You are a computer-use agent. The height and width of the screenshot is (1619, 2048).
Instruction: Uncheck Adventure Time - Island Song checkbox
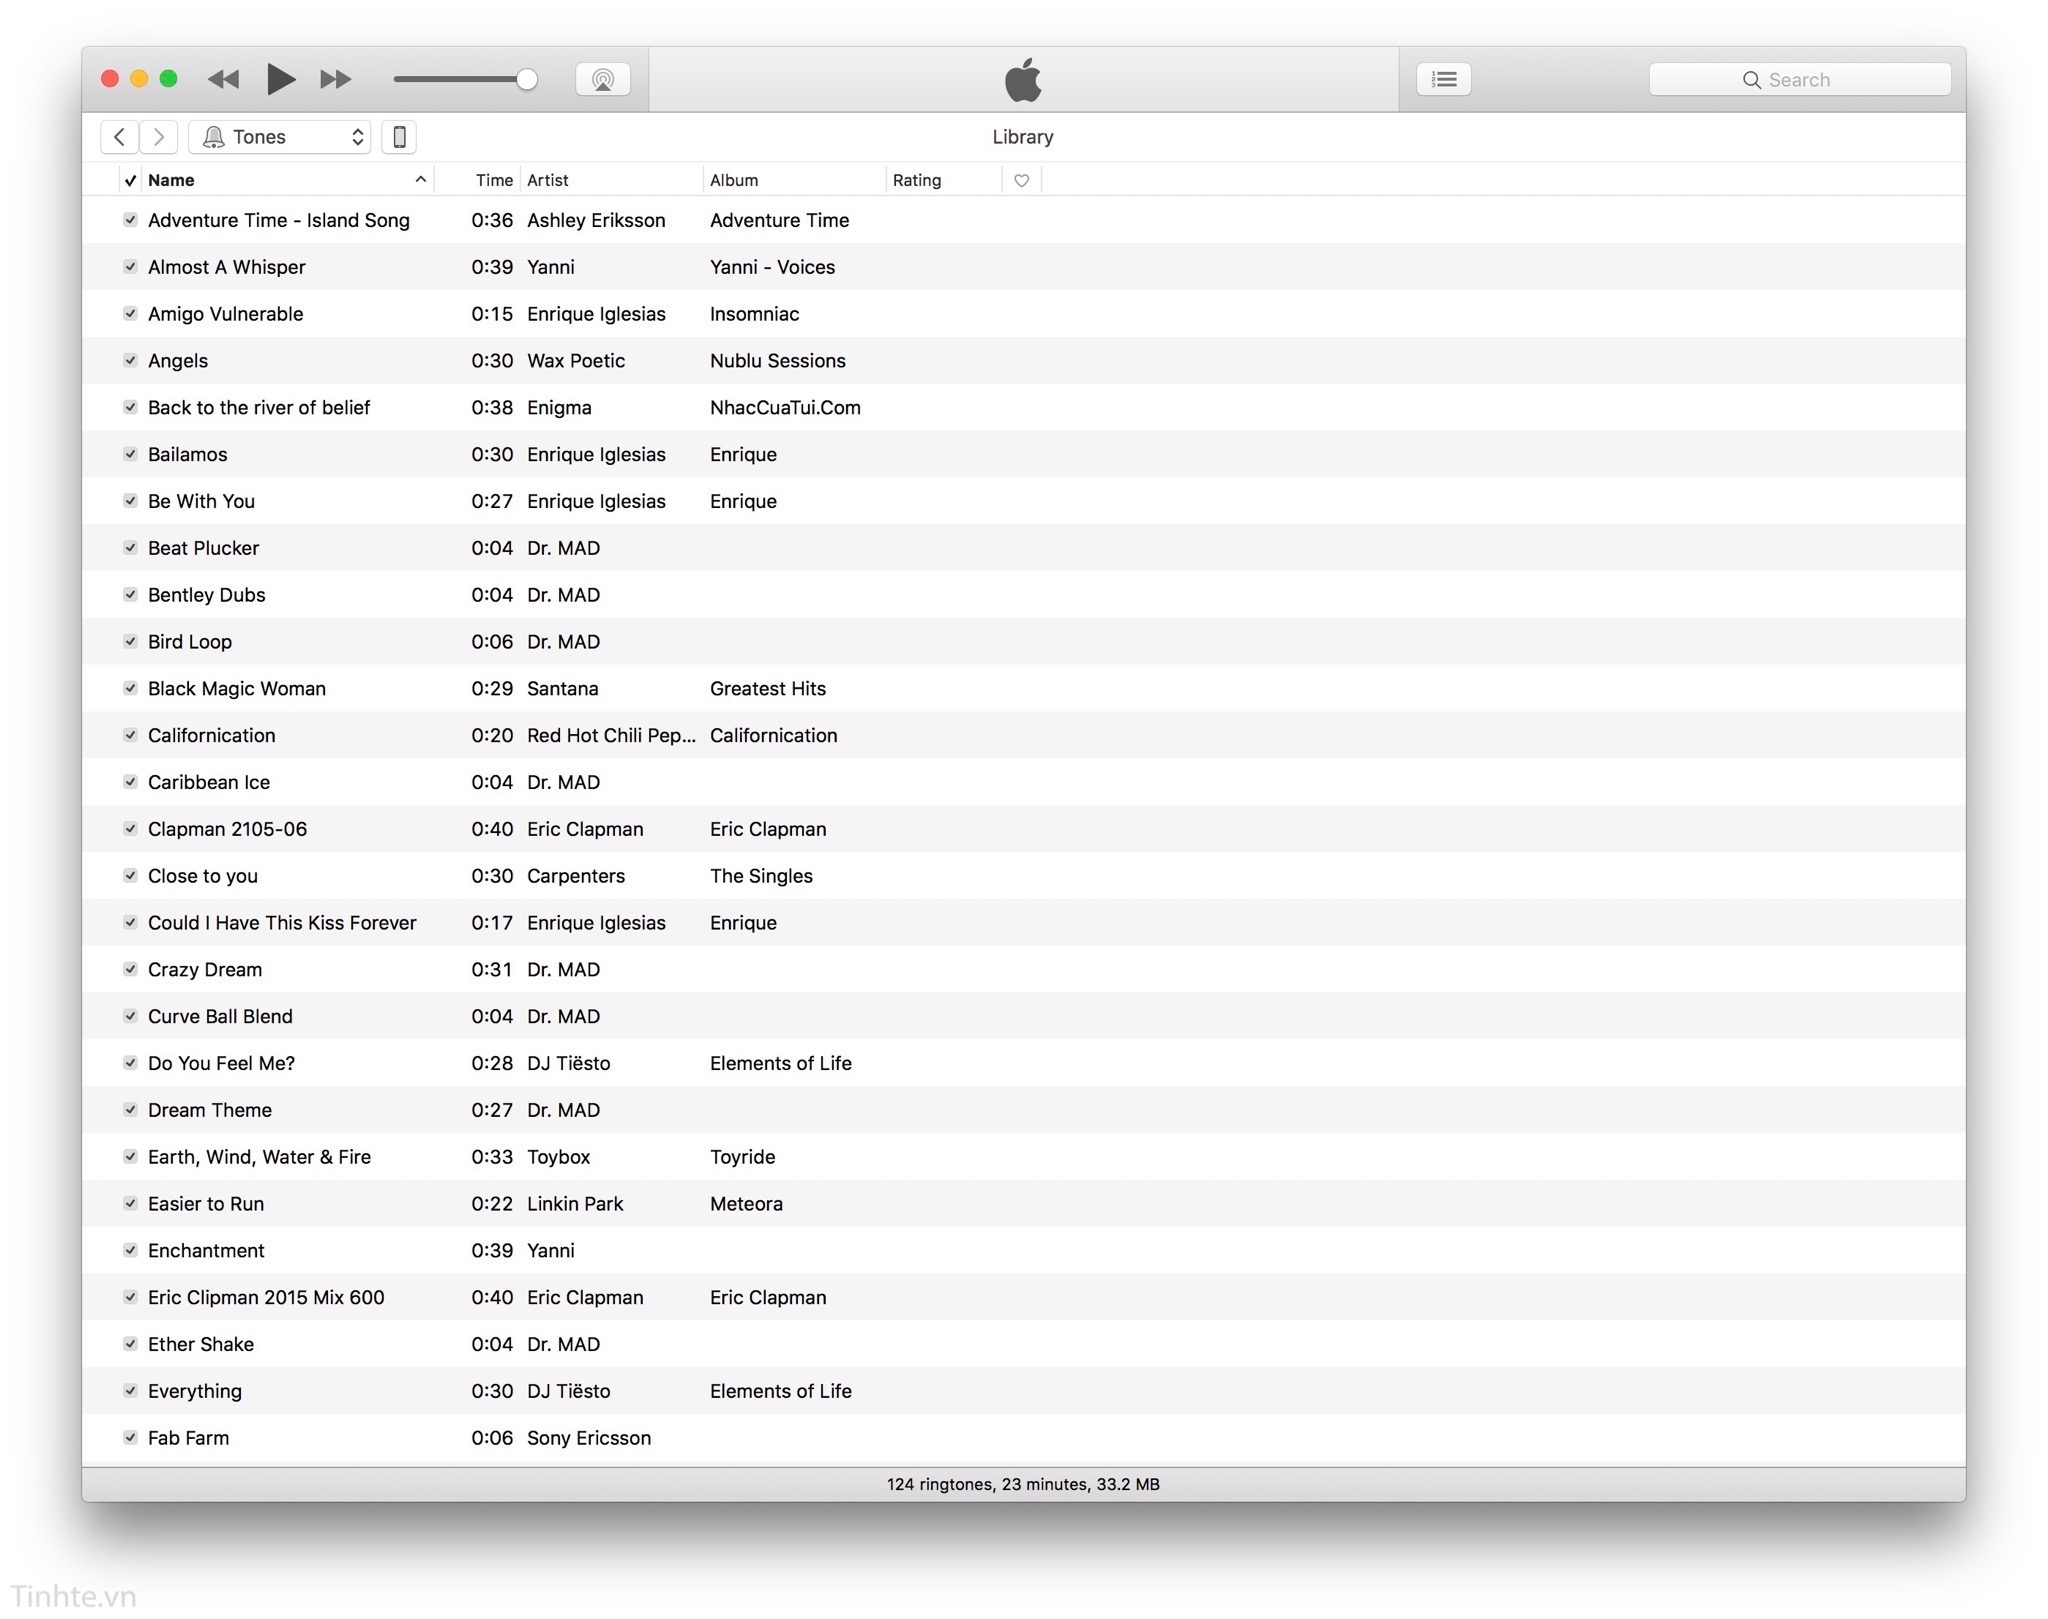point(130,220)
